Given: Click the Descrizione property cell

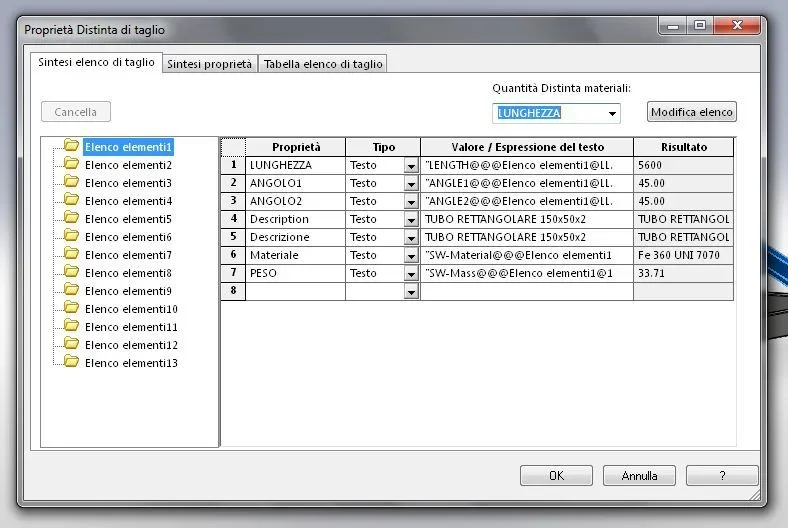Looking at the screenshot, I should [x=296, y=238].
